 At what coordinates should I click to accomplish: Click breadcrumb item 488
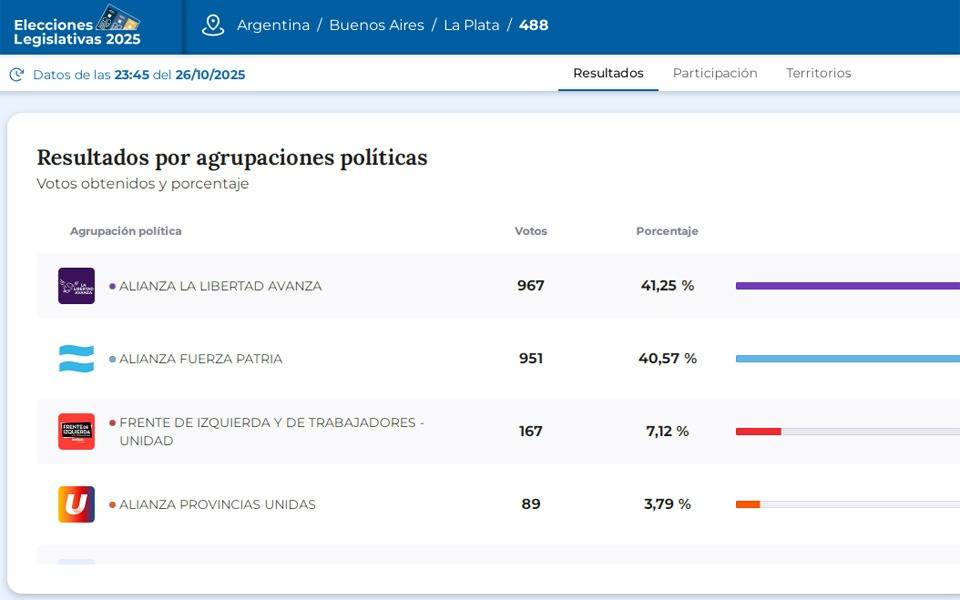pos(533,25)
